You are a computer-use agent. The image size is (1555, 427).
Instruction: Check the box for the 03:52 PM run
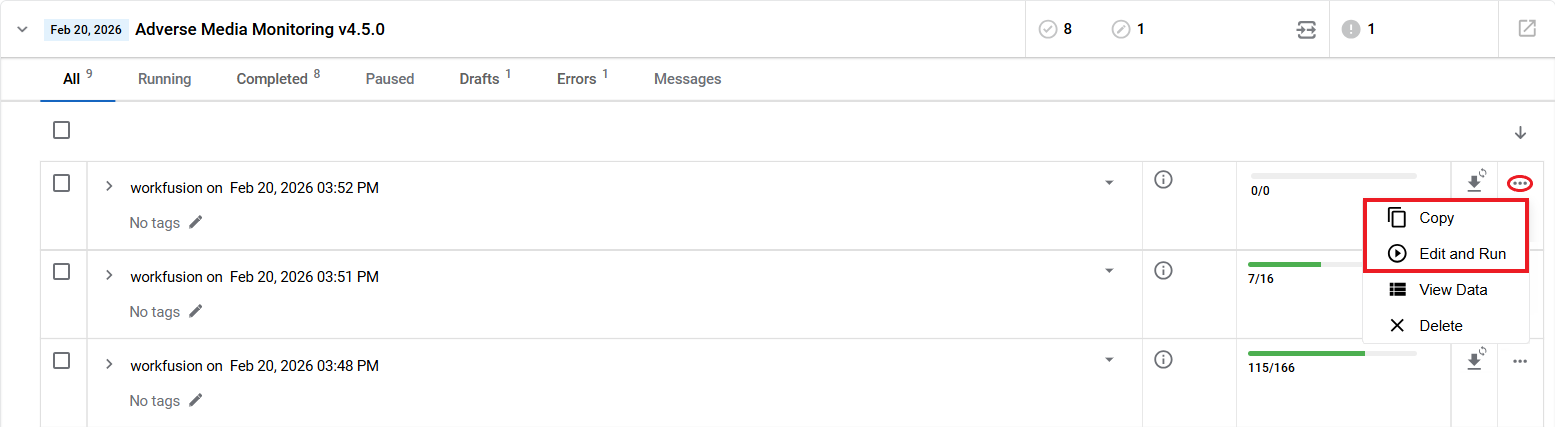tap(61, 183)
